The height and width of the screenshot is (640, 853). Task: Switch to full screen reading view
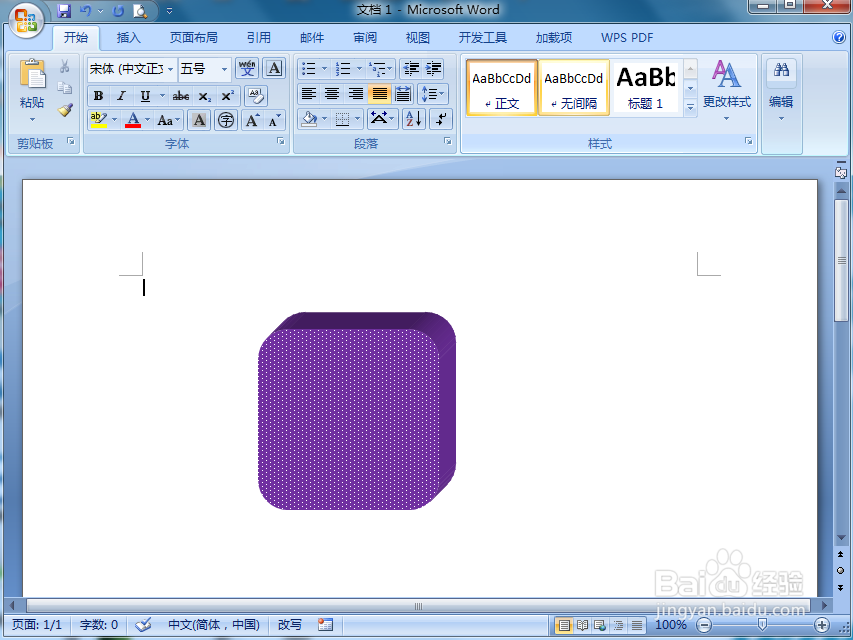pos(582,625)
